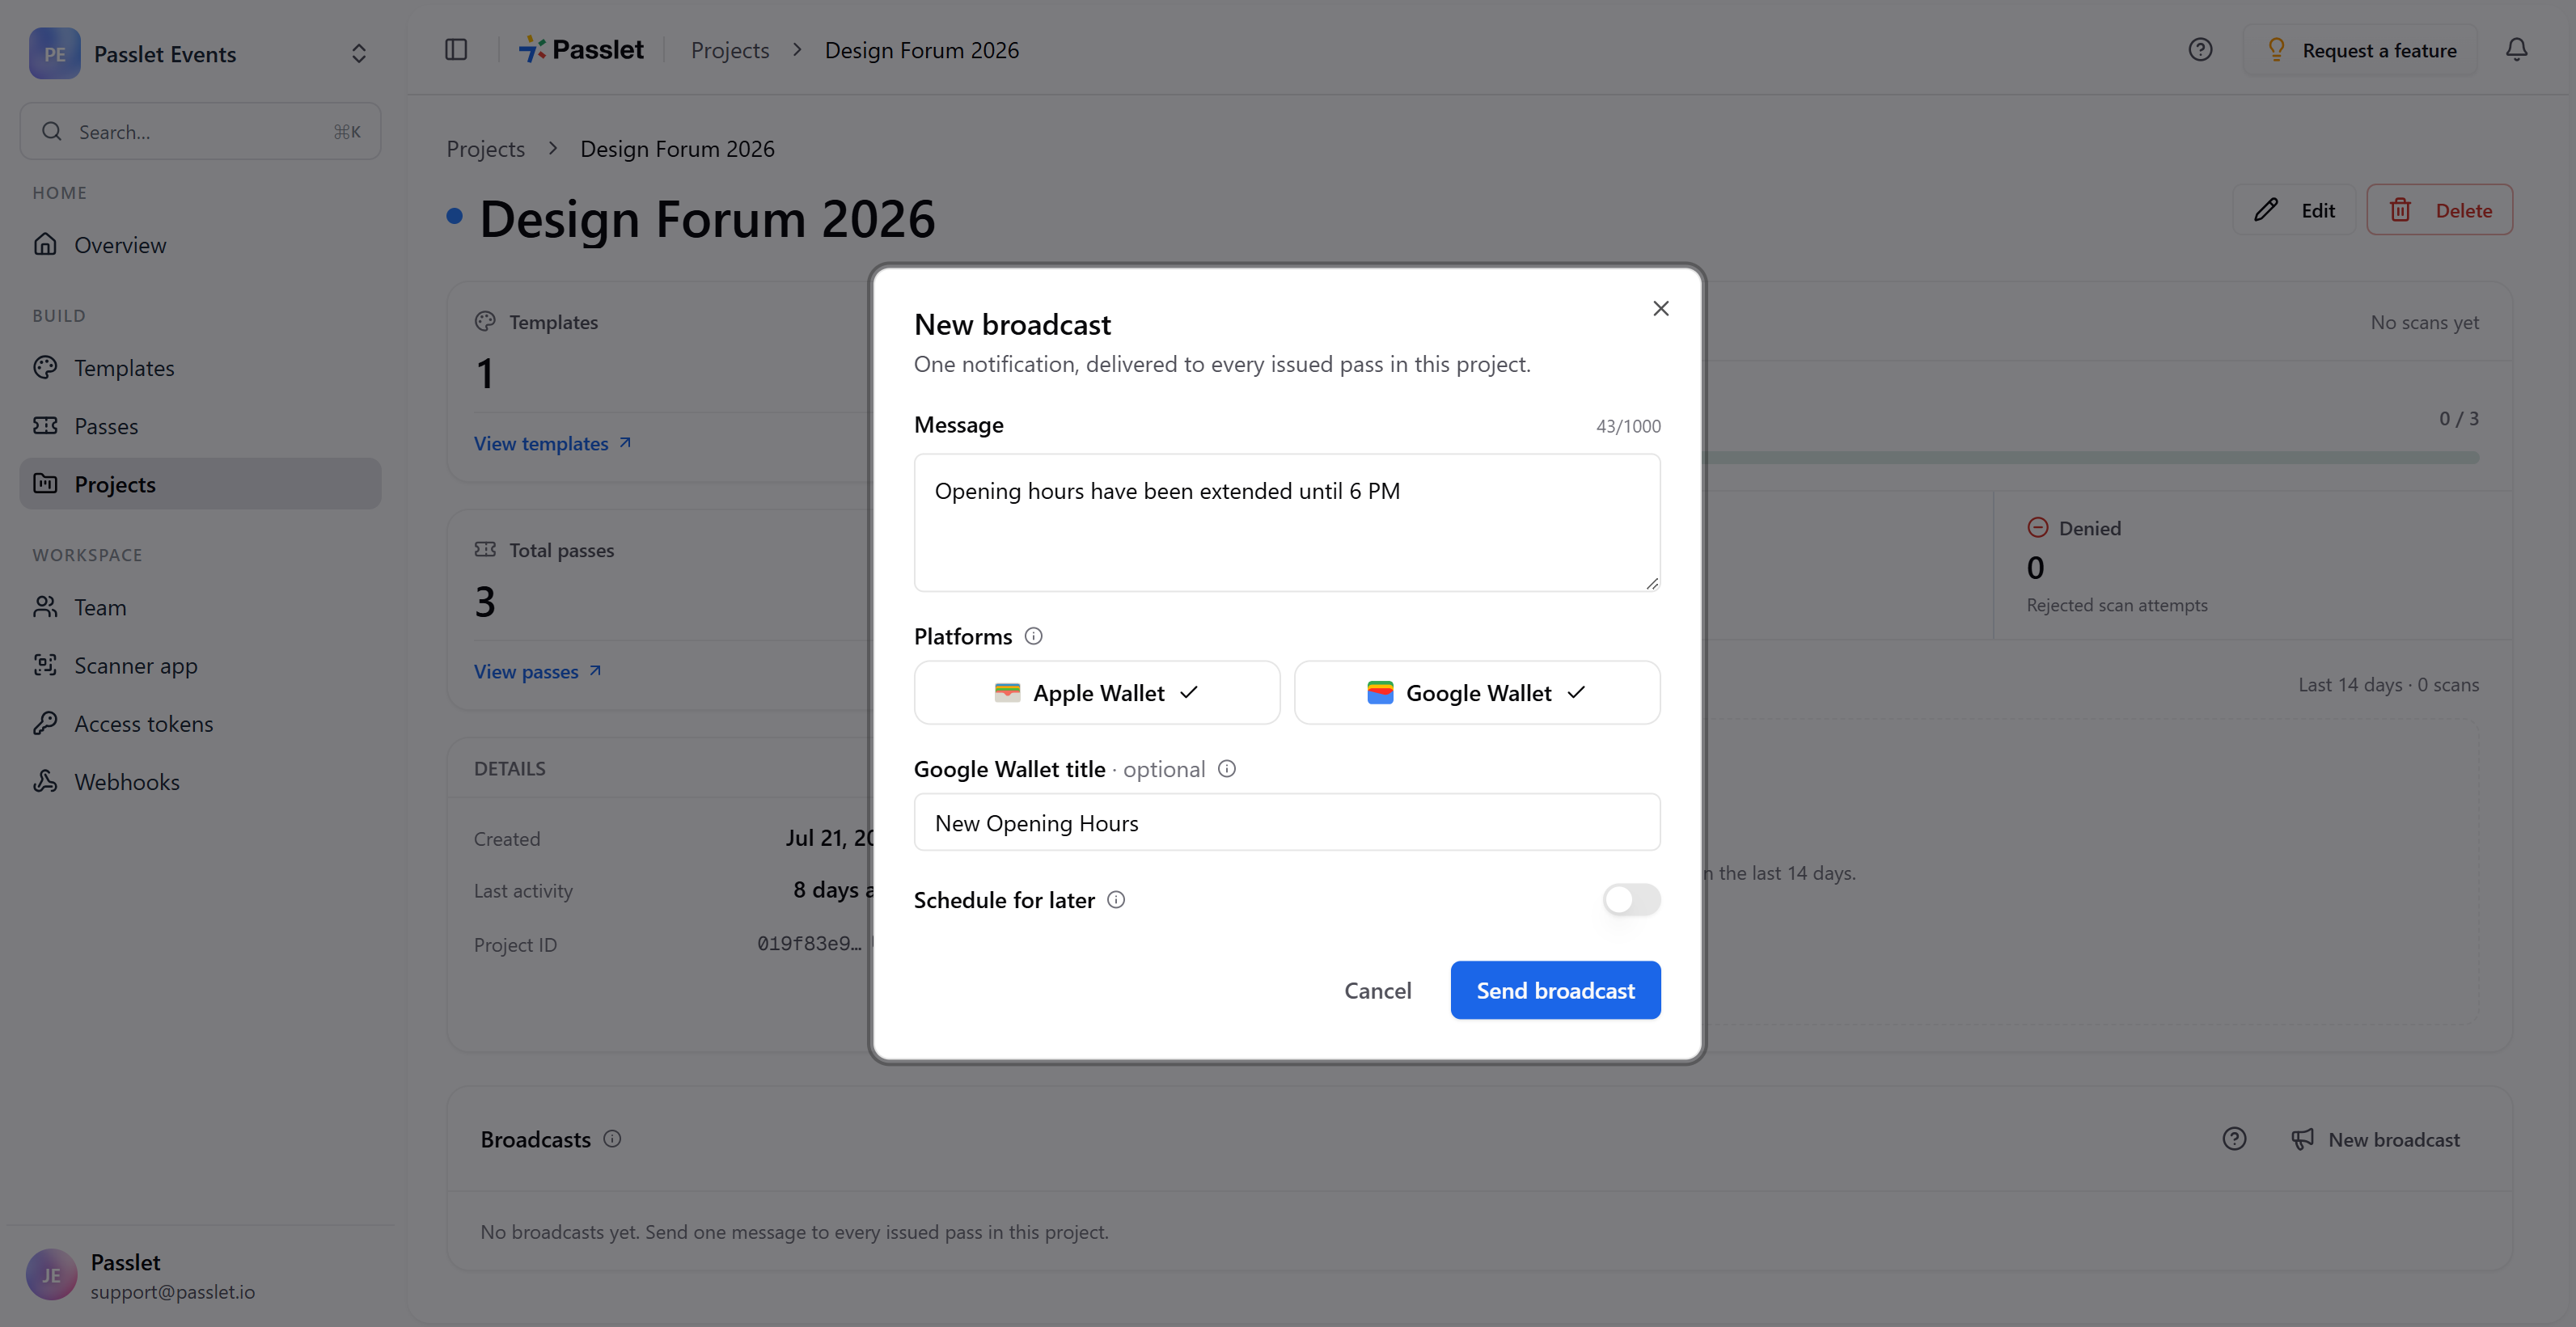
Task: Click the 'No scans yet' label
Action: click(2424, 322)
